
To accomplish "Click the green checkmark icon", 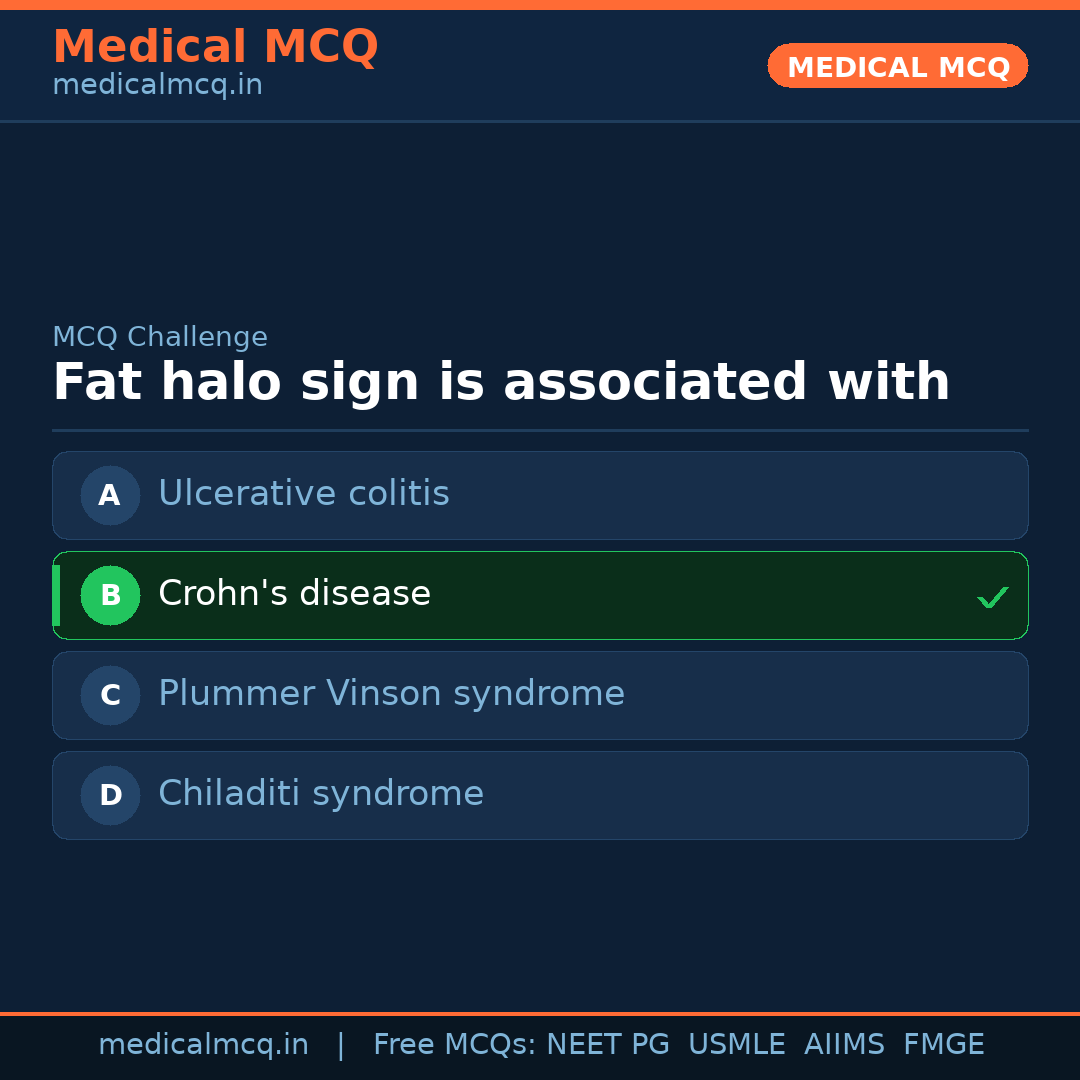I will [x=992, y=598].
